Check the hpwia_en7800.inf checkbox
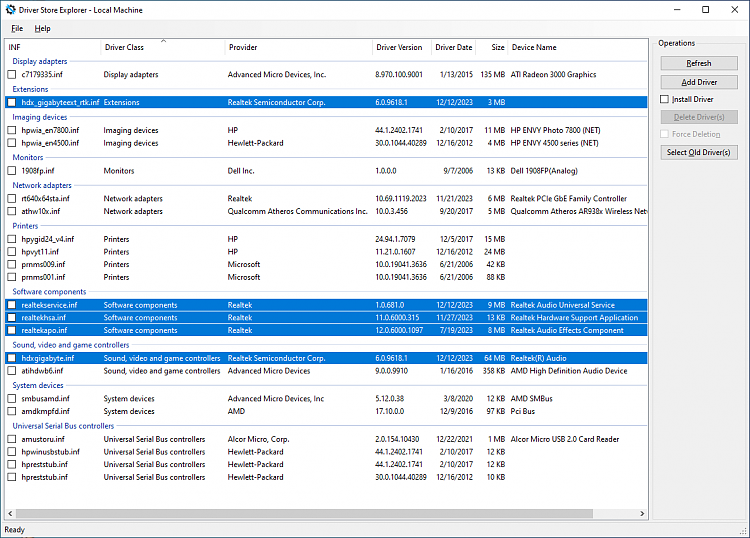The image size is (750, 538). tap(12, 130)
